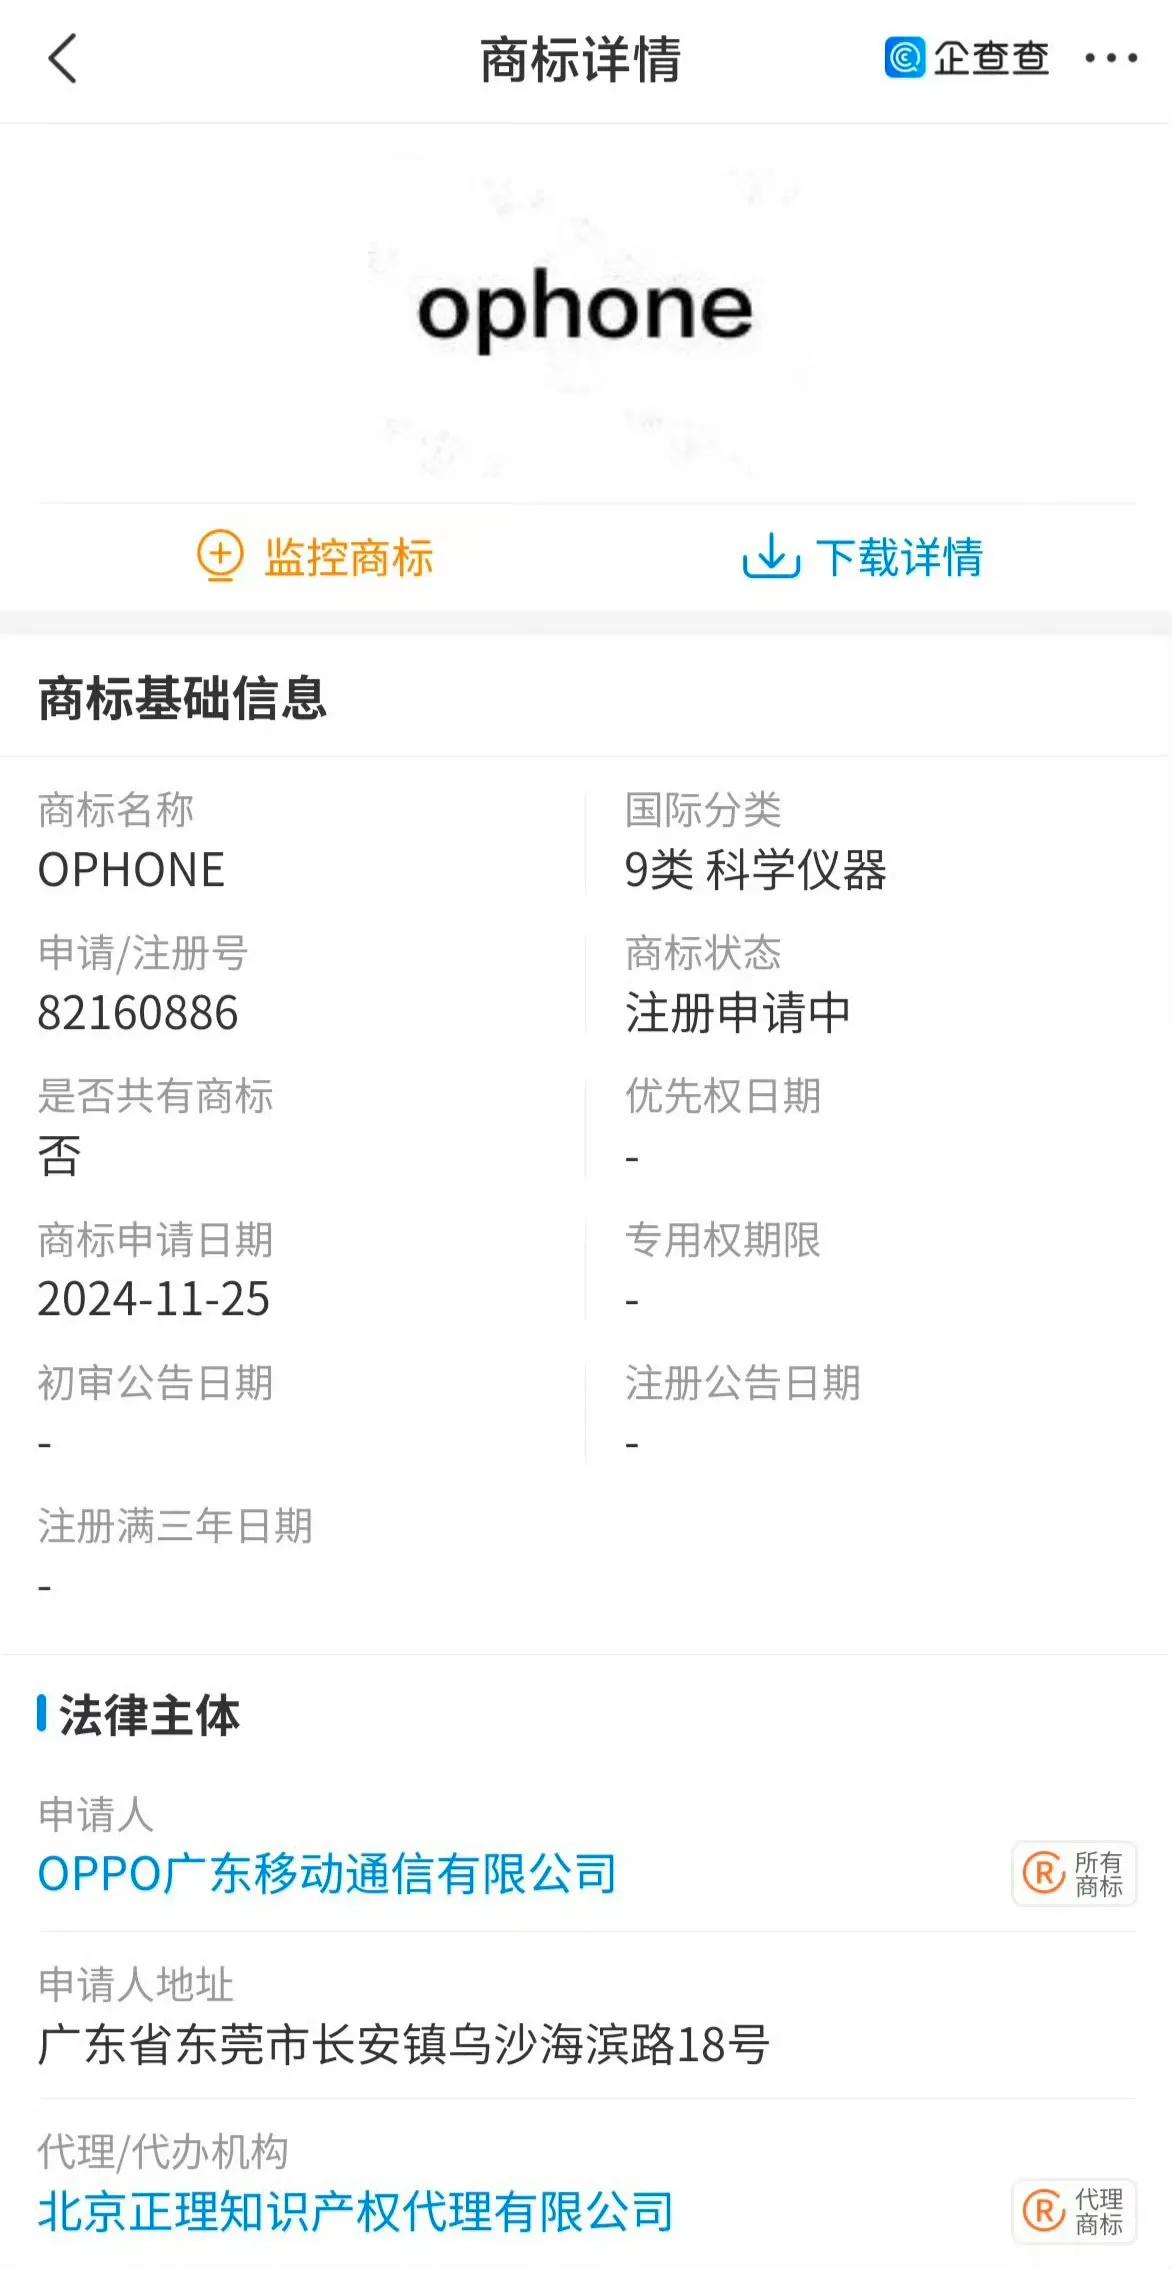Select registration number 82160886

pyautogui.click(x=138, y=1013)
